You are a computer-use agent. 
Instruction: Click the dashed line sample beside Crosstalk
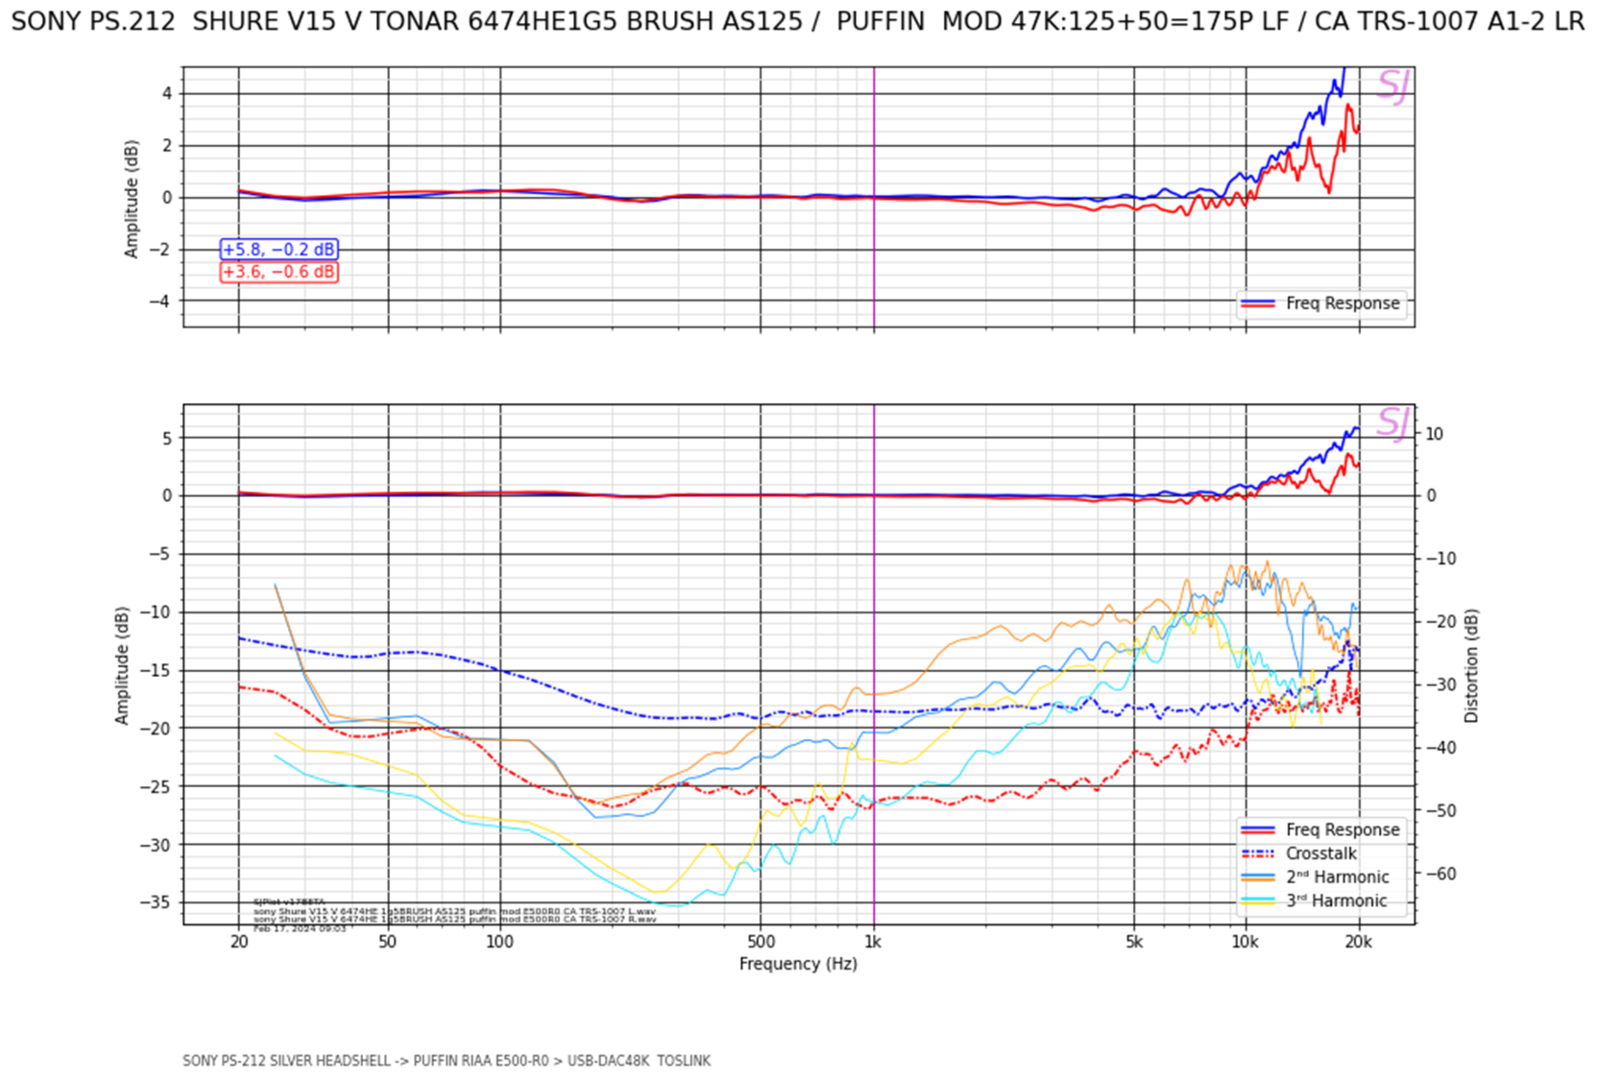pos(1258,854)
